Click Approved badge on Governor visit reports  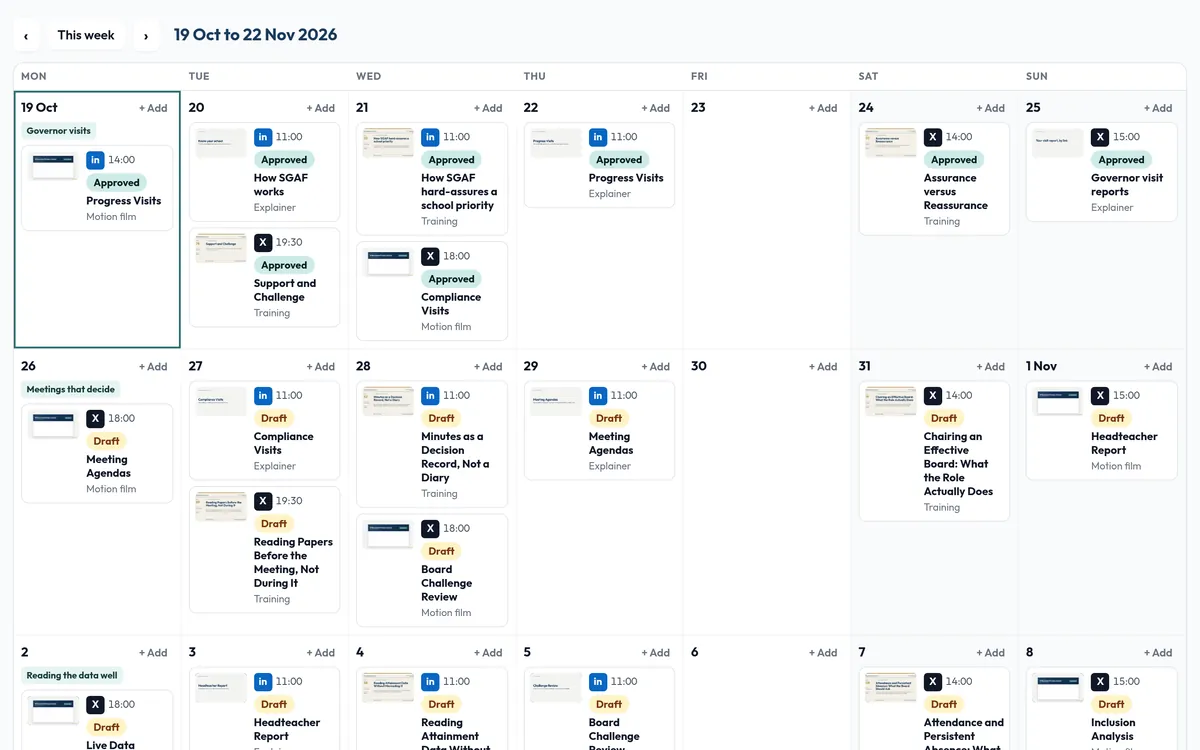click(x=1121, y=160)
